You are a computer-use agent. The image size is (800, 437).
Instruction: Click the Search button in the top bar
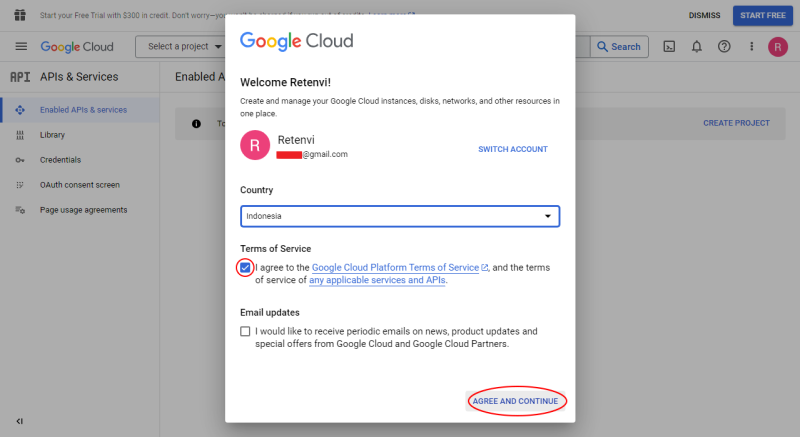coord(619,46)
